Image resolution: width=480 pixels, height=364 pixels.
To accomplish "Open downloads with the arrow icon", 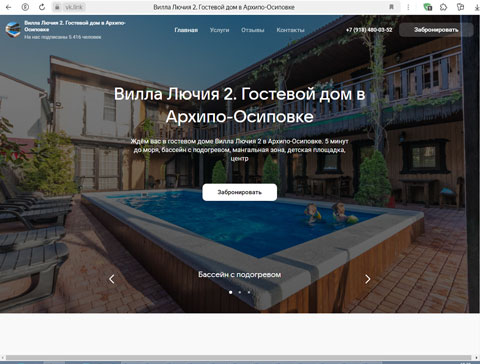I will point(477,7).
